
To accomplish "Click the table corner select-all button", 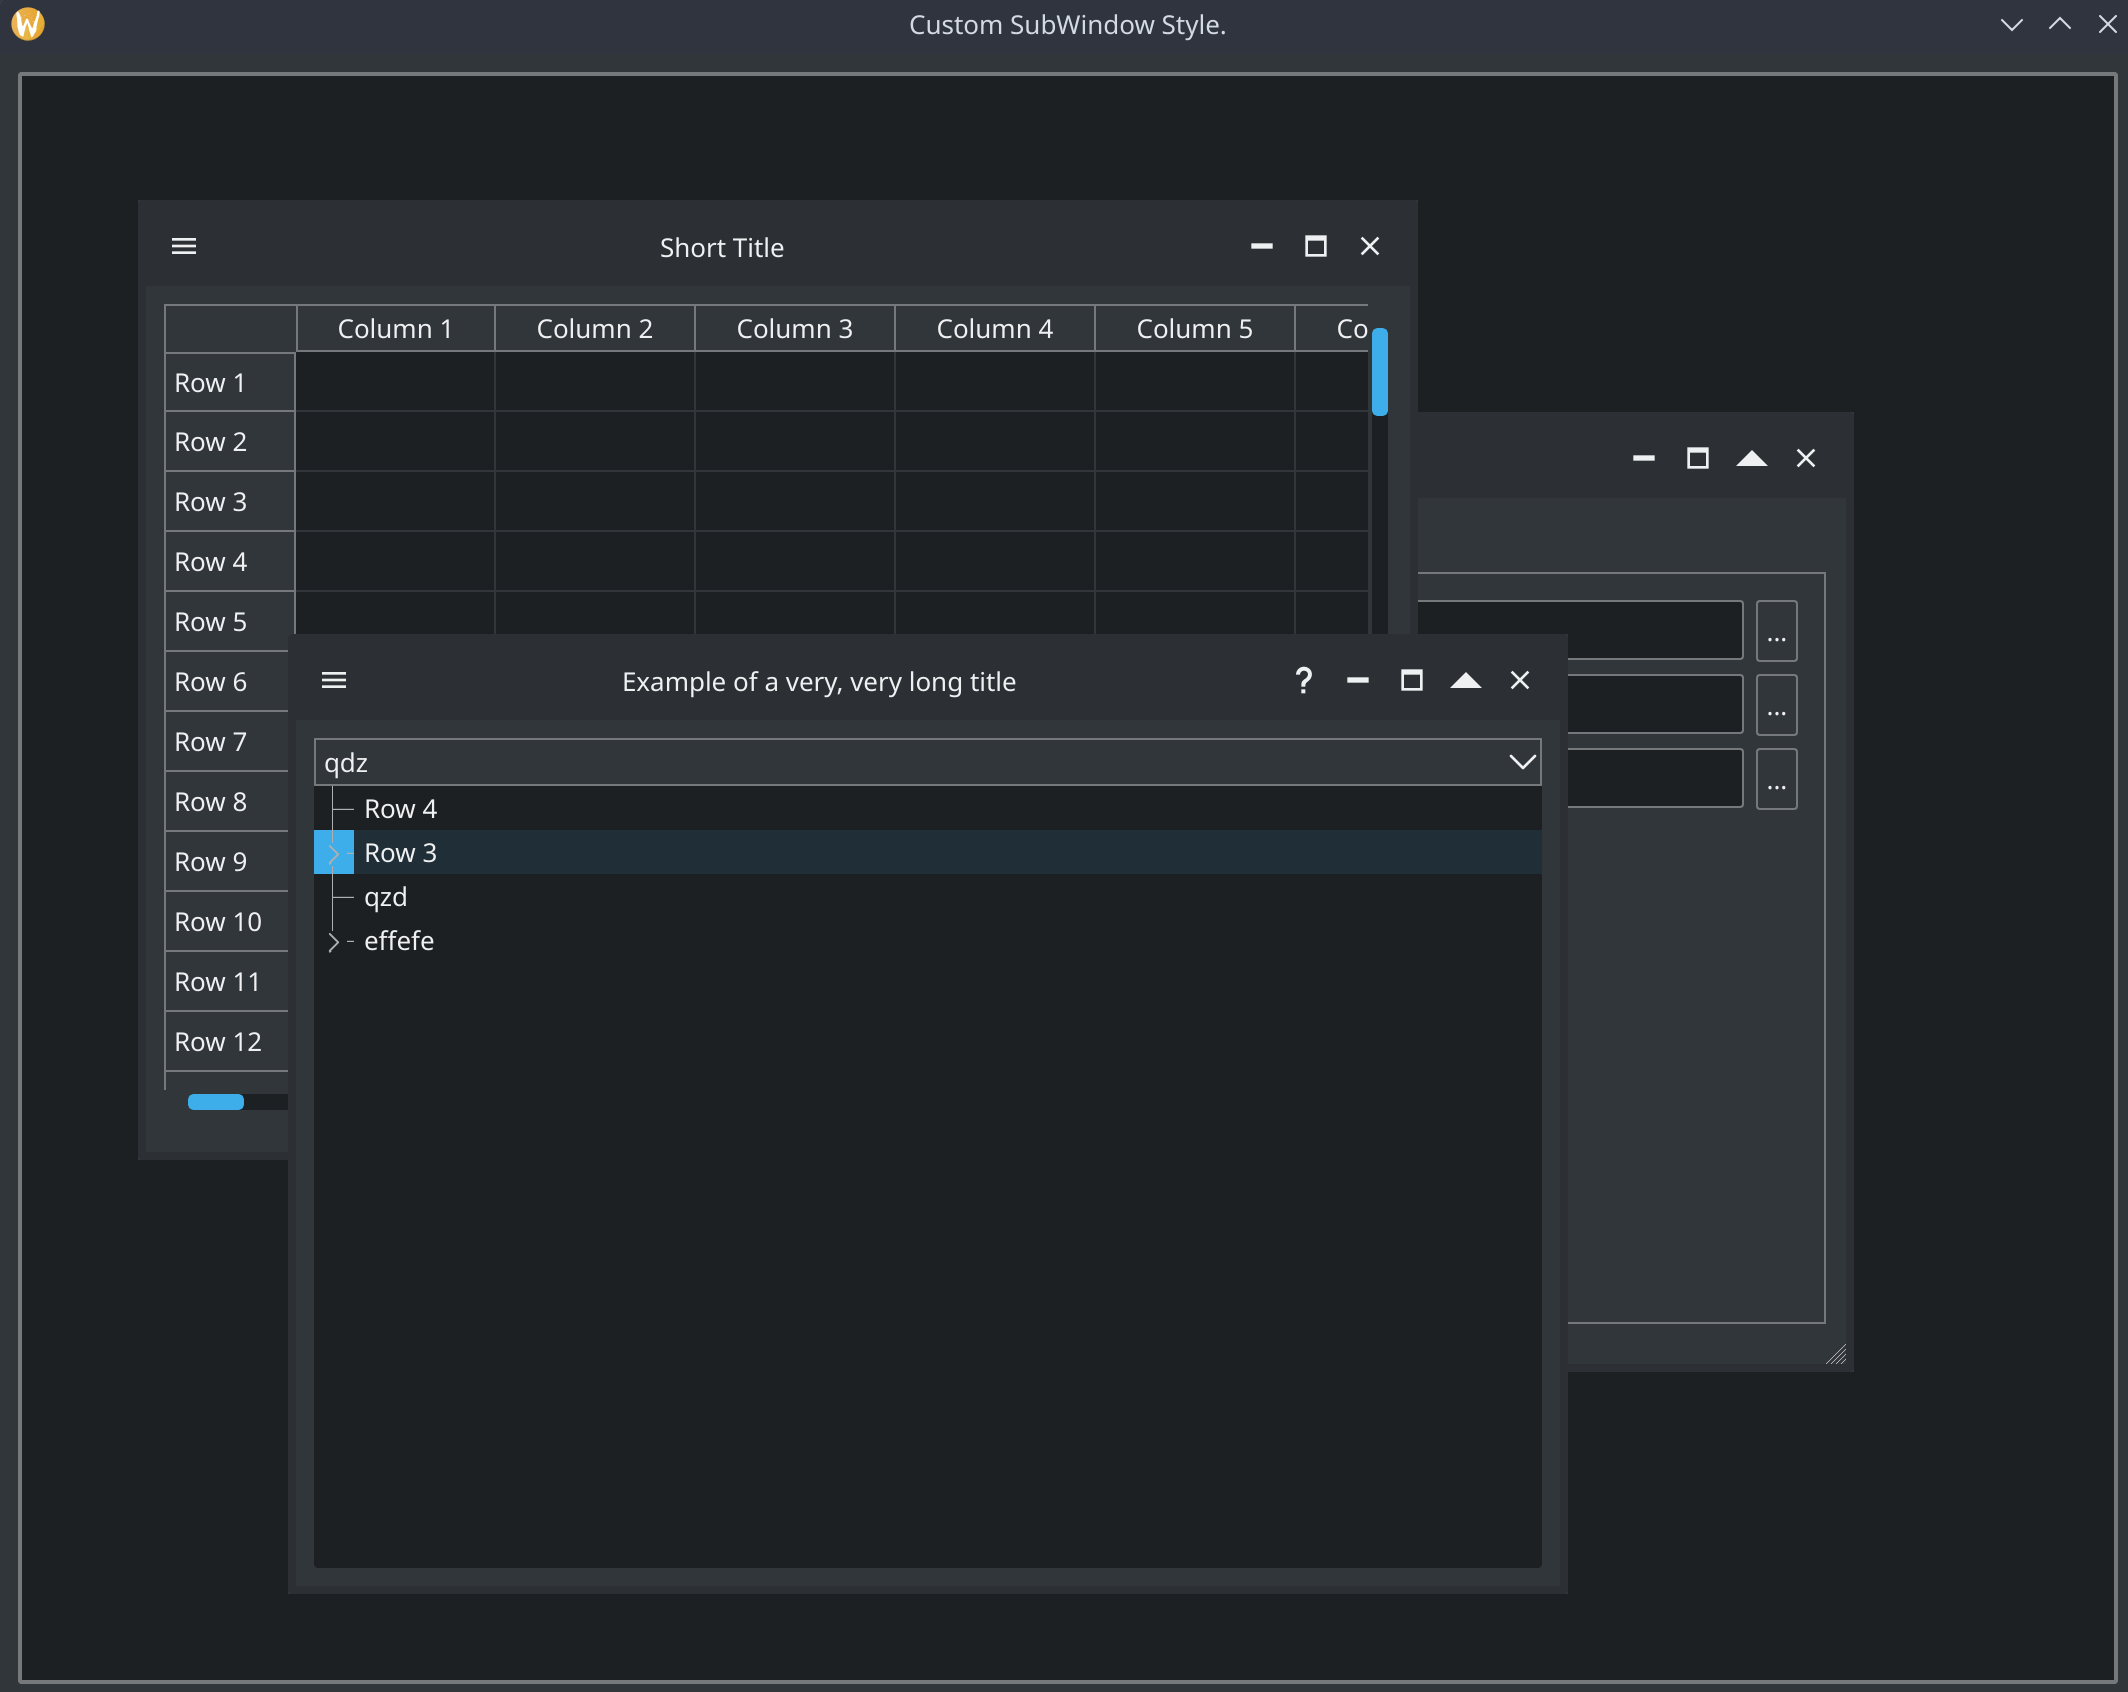I will click(230, 328).
